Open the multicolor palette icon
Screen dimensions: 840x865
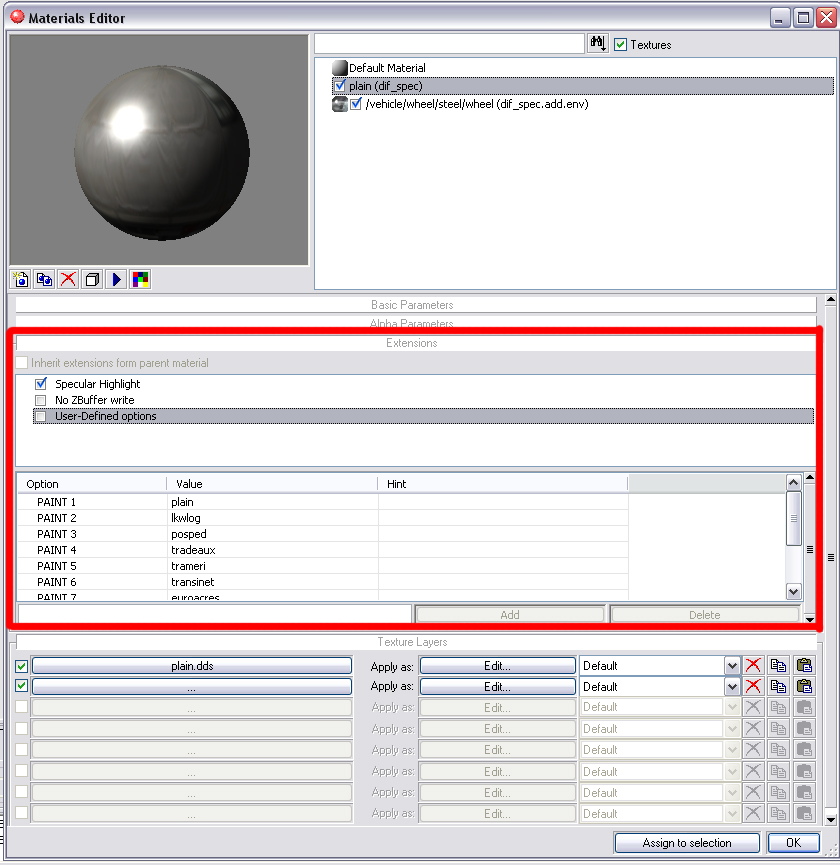(x=141, y=279)
